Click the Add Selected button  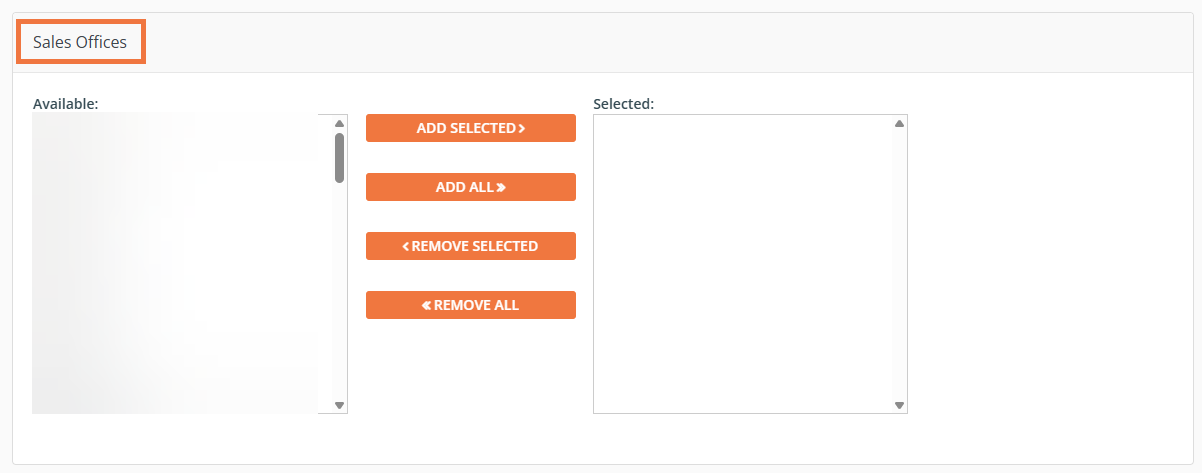(x=471, y=128)
